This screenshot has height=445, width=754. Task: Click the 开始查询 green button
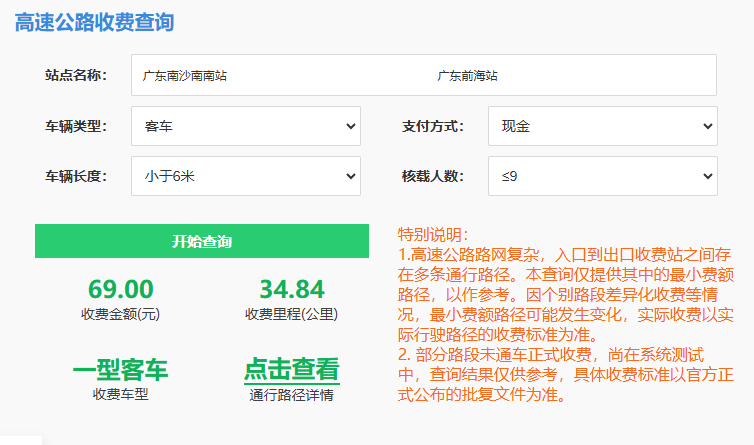tap(202, 241)
